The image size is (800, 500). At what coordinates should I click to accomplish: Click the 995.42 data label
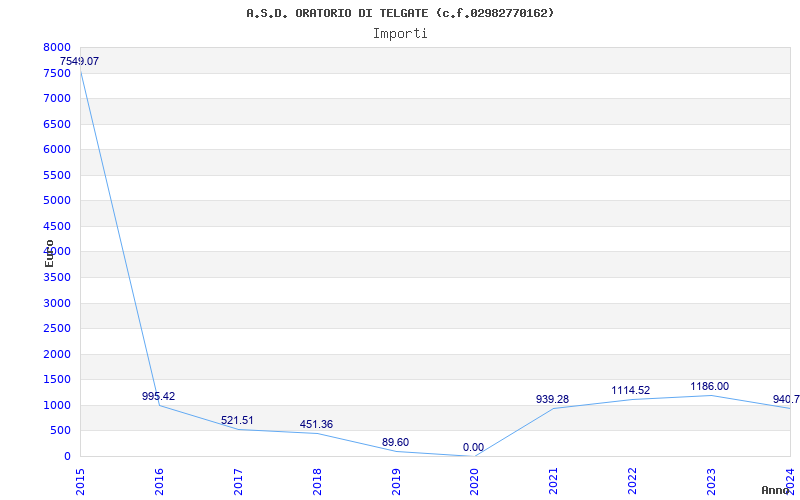tap(158, 396)
